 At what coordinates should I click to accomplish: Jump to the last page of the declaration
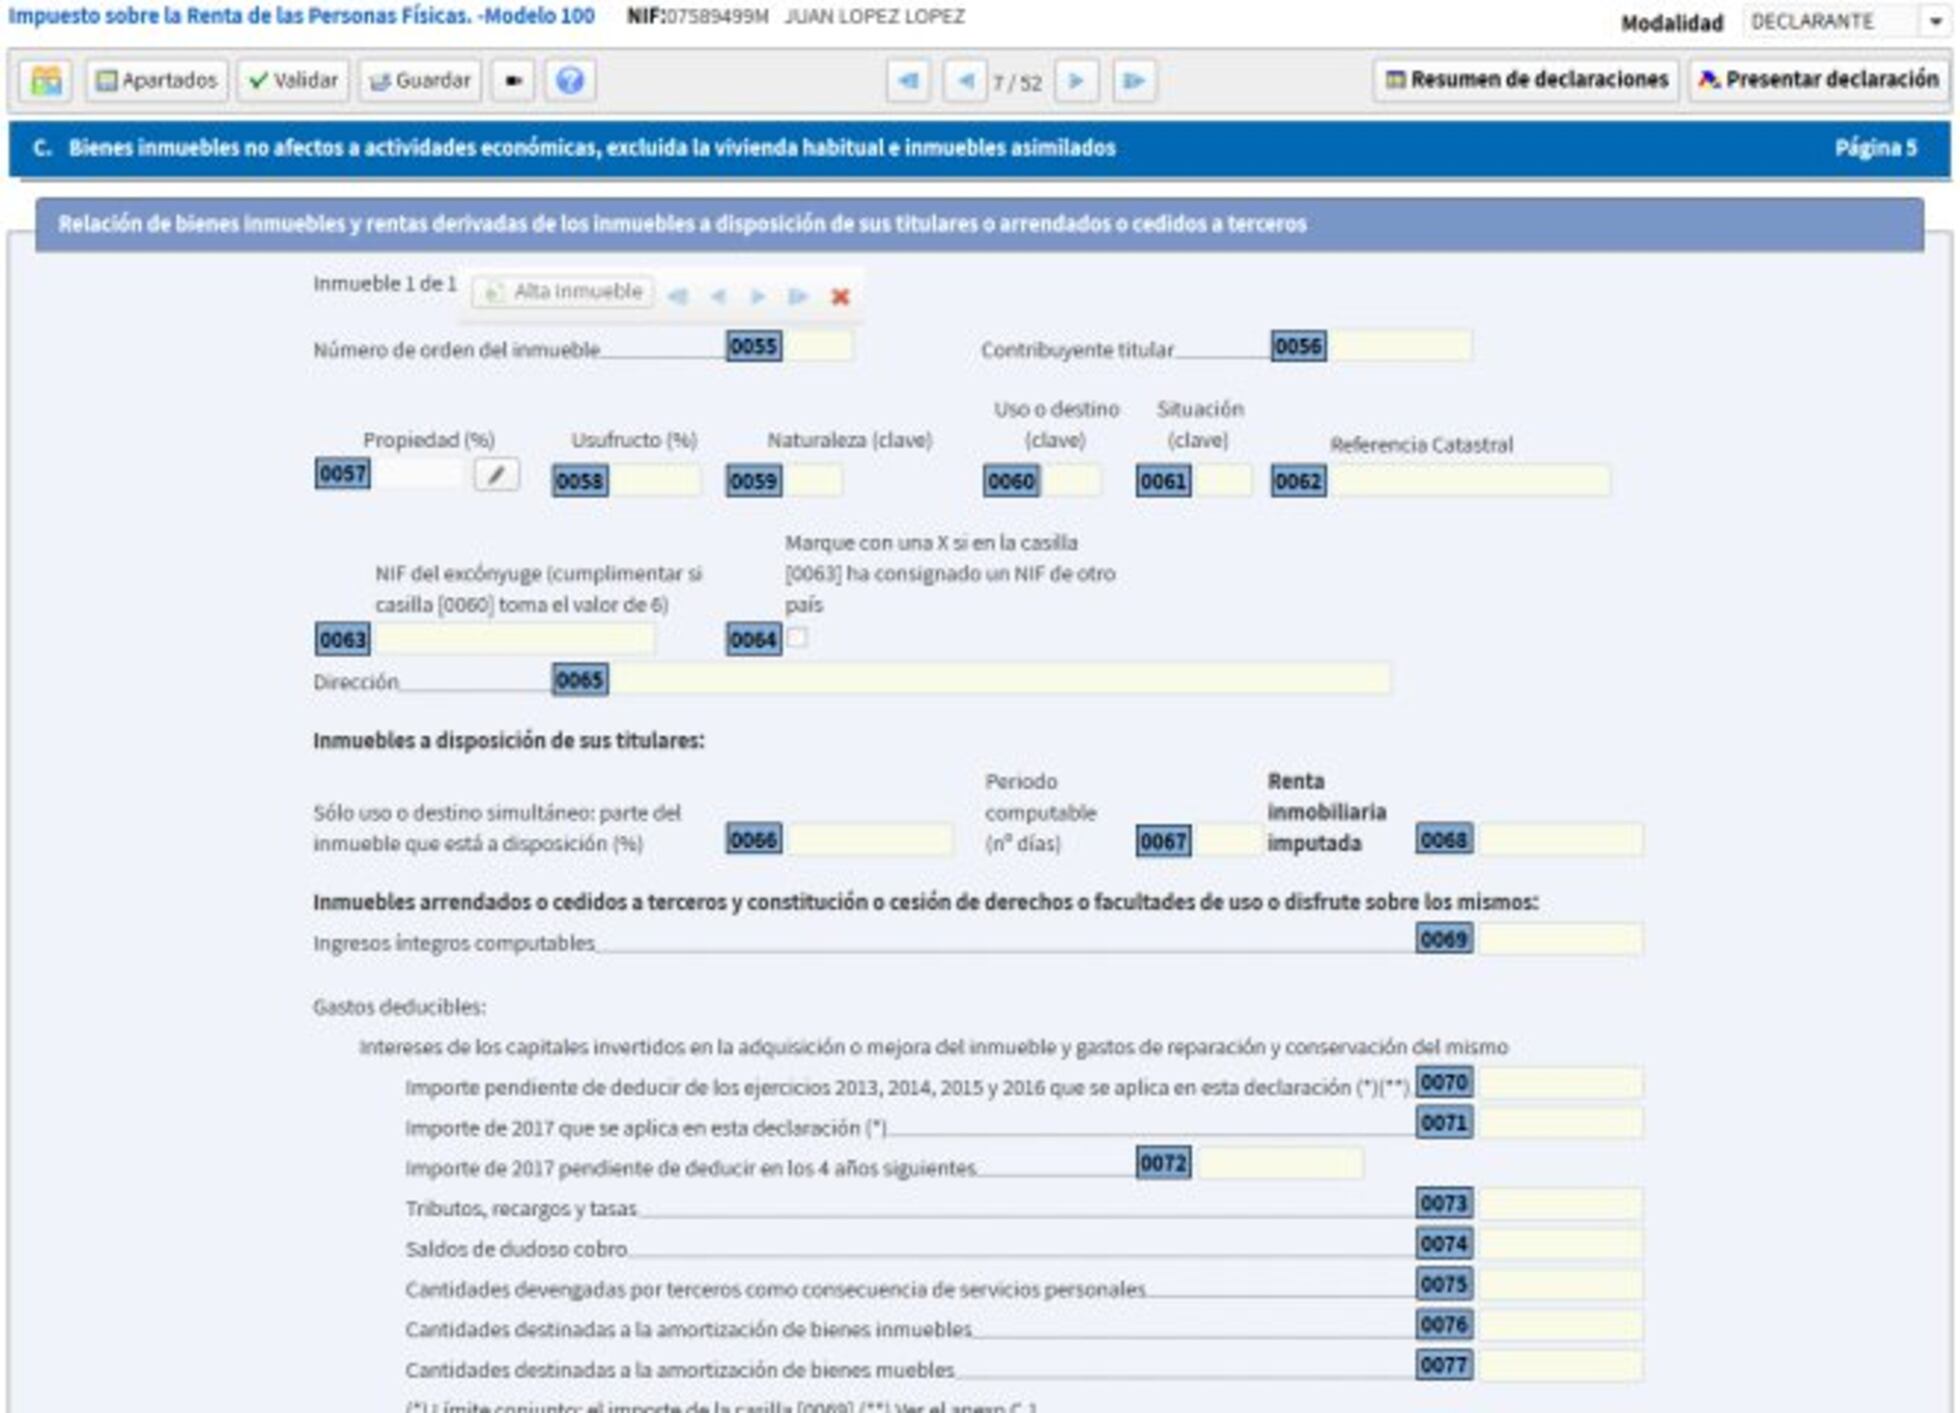[1133, 81]
